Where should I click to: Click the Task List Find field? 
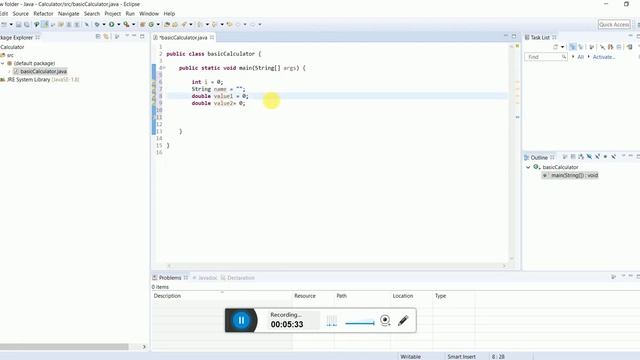point(546,57)
